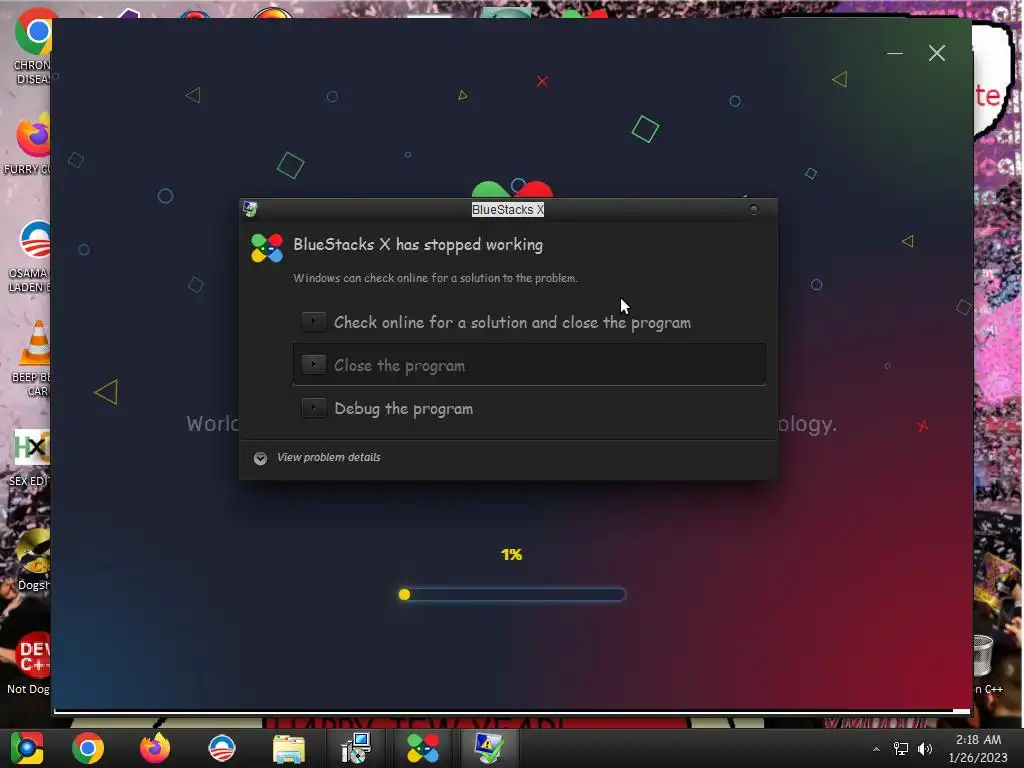Click the yellow progress indicator dot
The image size is (1024, 768).
coord(404,594)
